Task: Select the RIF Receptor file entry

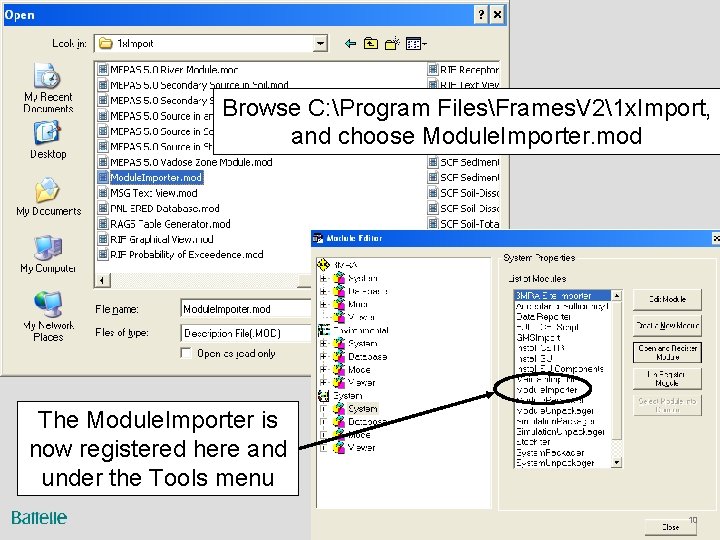Action: [469, 70]
